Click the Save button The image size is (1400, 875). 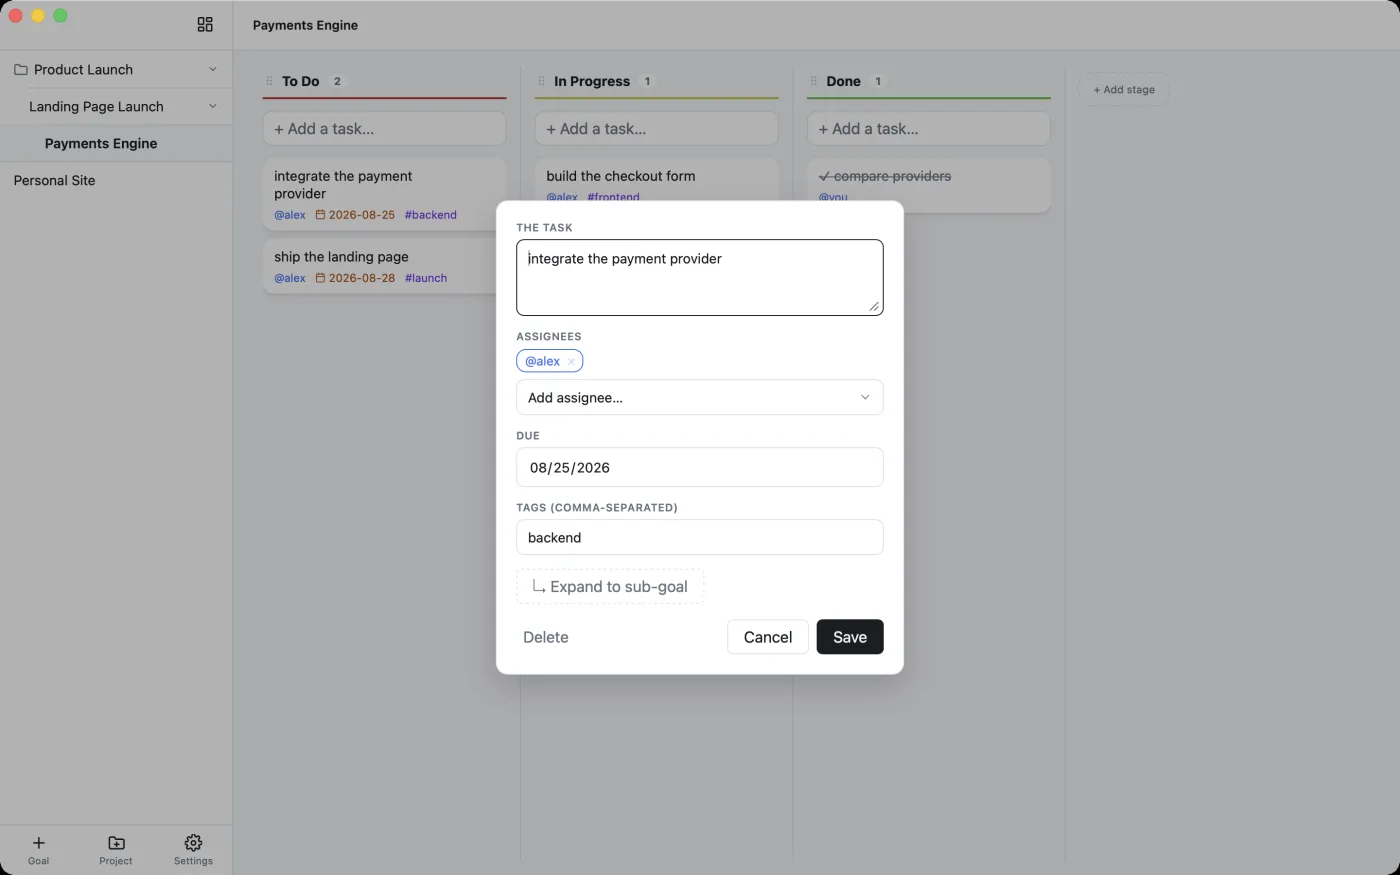[x=850, y=637]
